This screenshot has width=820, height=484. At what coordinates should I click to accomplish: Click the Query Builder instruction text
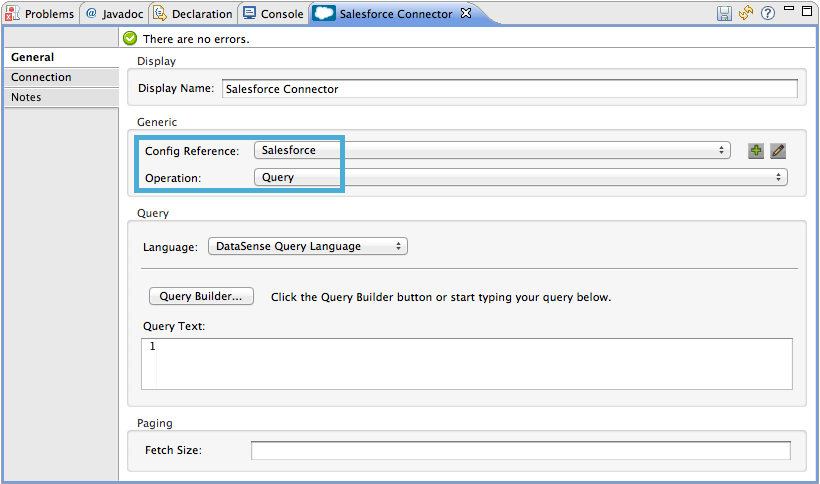pos(441,297)
